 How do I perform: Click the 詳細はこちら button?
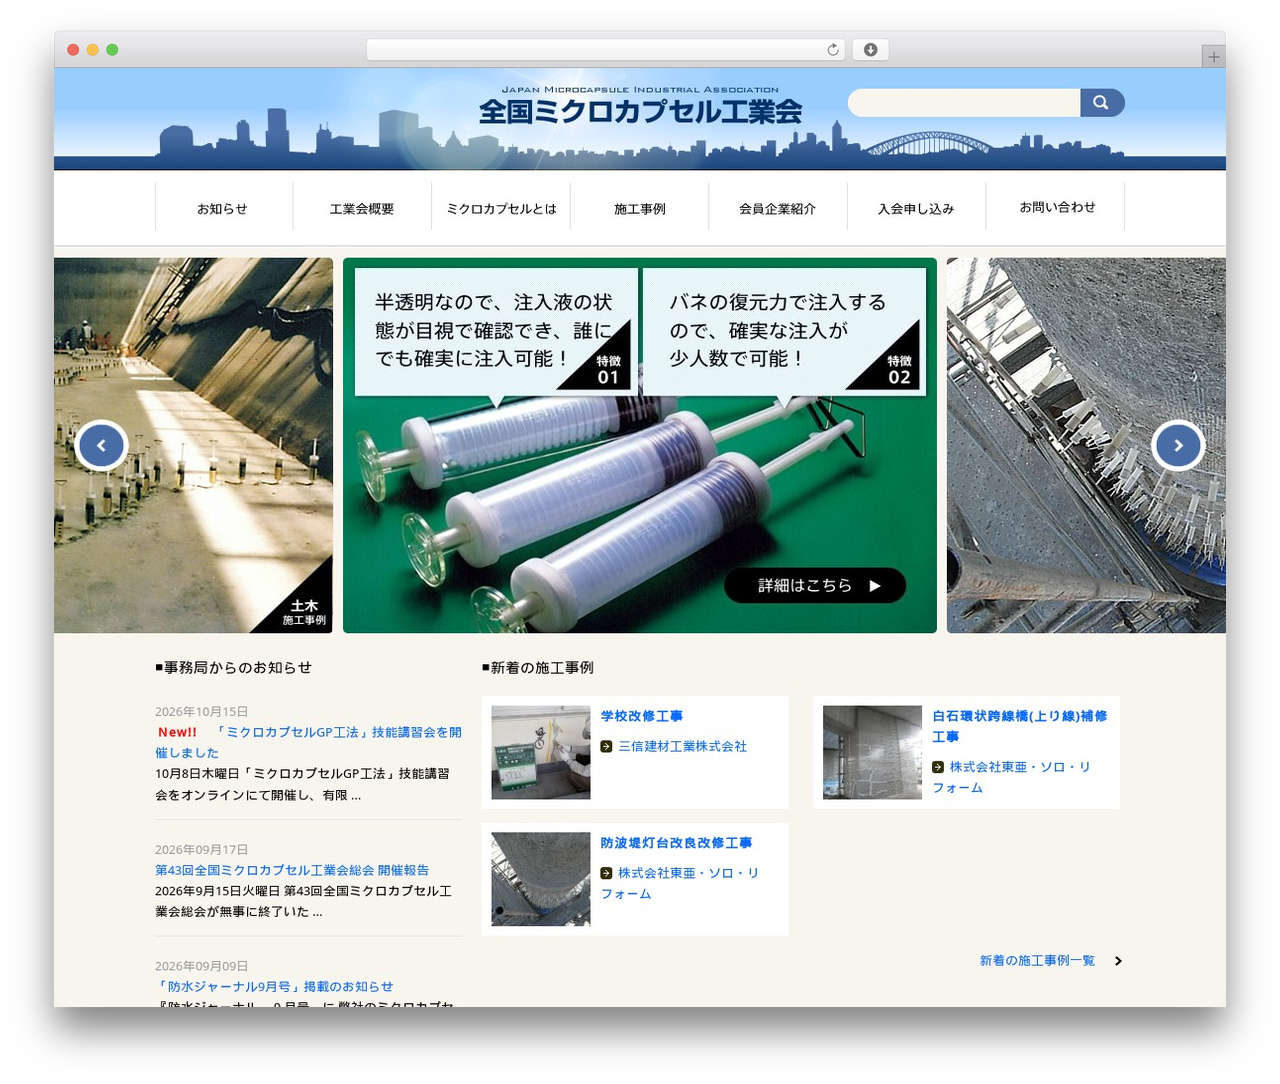[815, 586]
